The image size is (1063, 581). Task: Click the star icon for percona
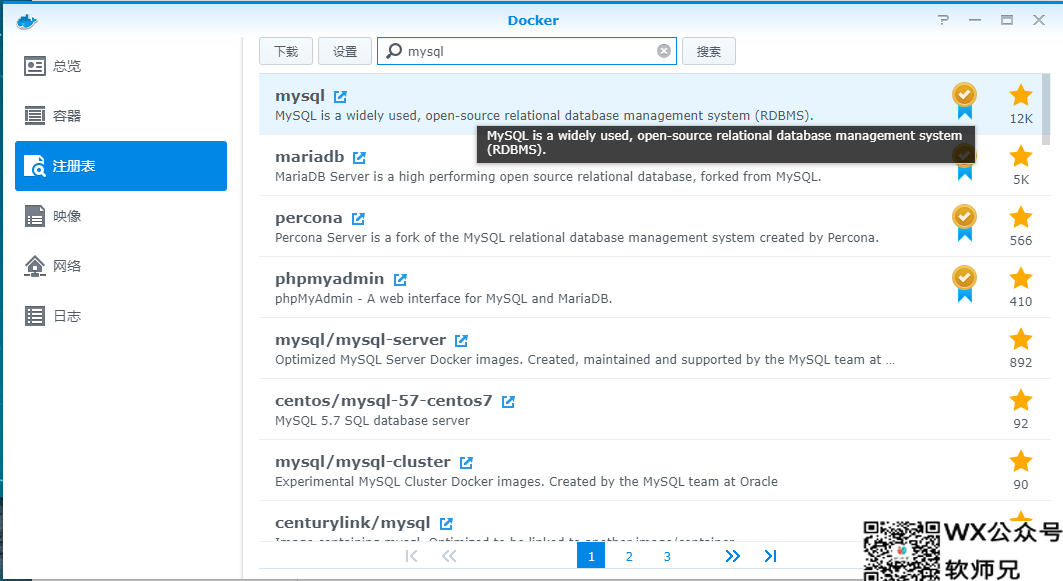click(x=1020, y=218)
